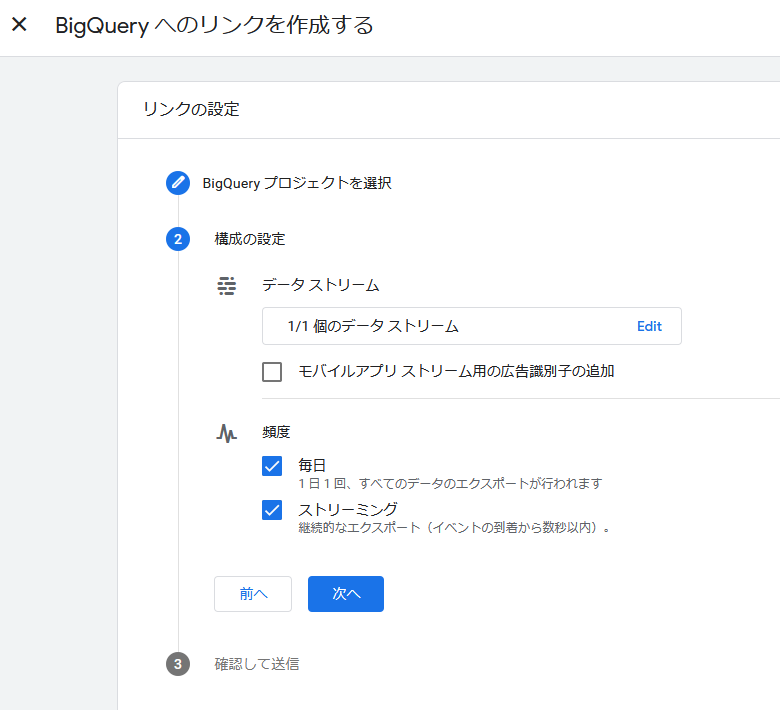This screenshot has height=710, width=780.
Task: Select step 2 circle 構成の設定
Action: [x=178, y=239]
